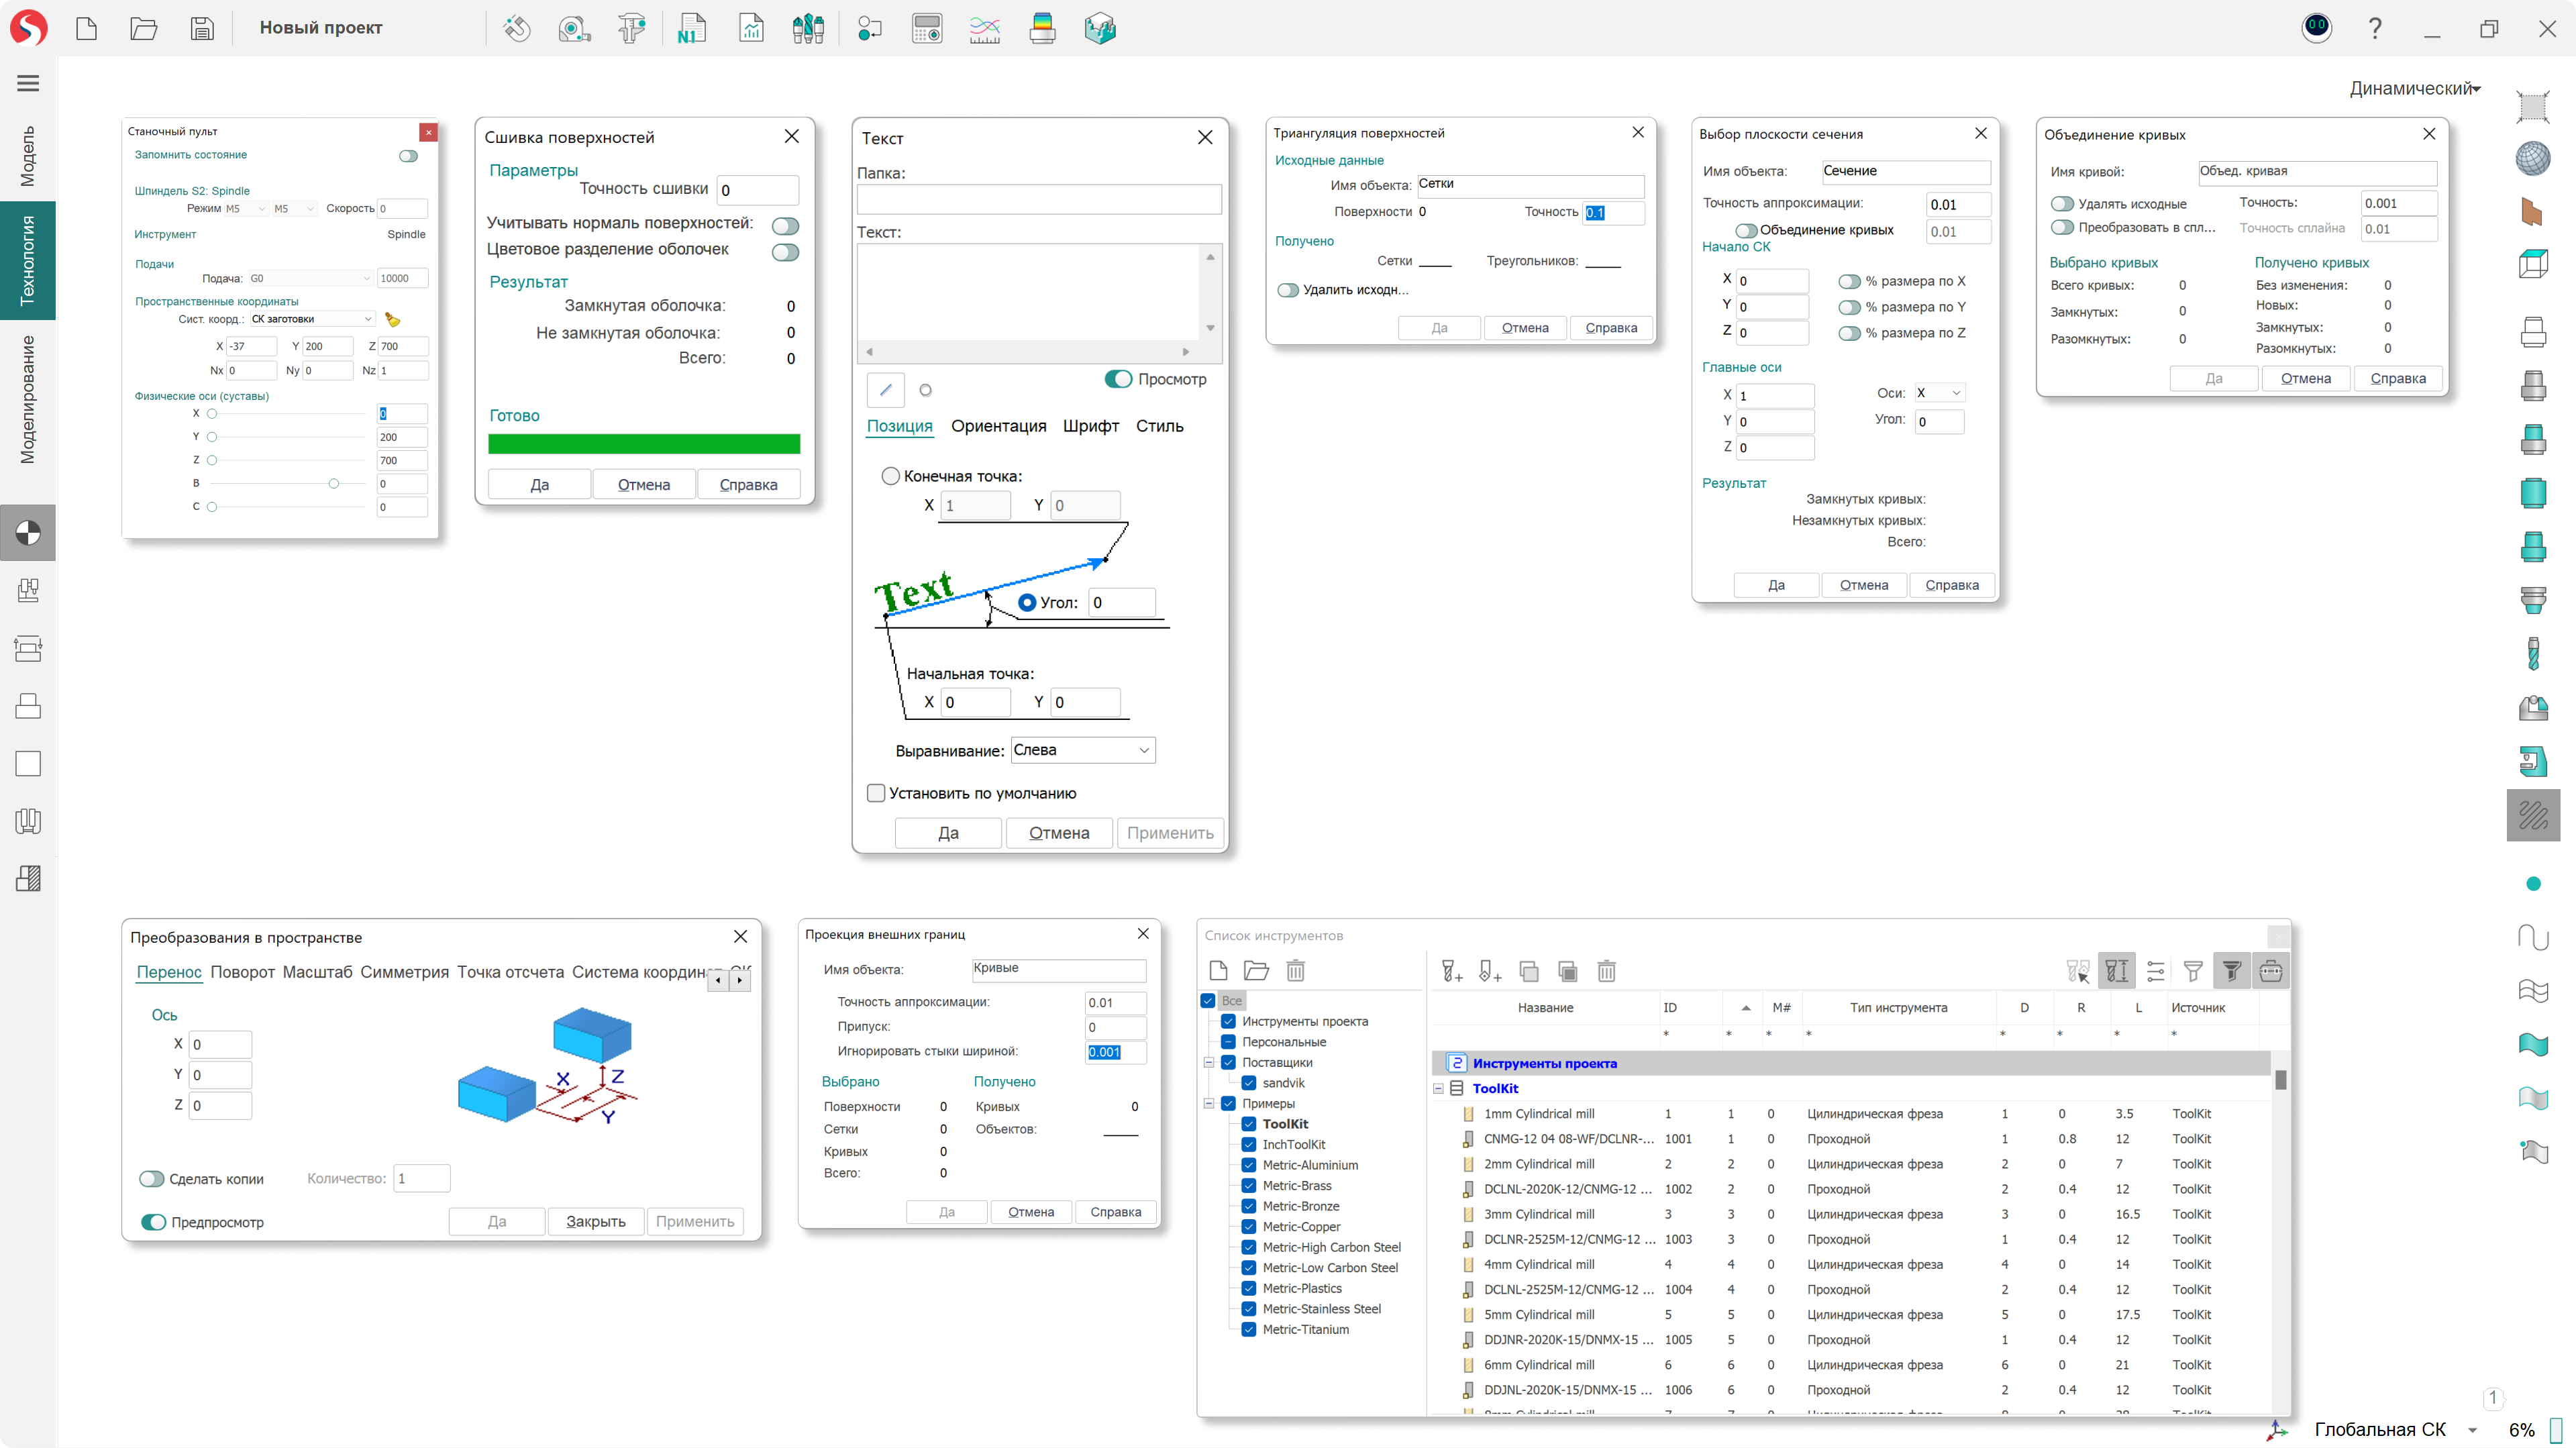Open the help question mark icon
This screenshot has height=1448, width=2576.
(x=2375, y=28)
